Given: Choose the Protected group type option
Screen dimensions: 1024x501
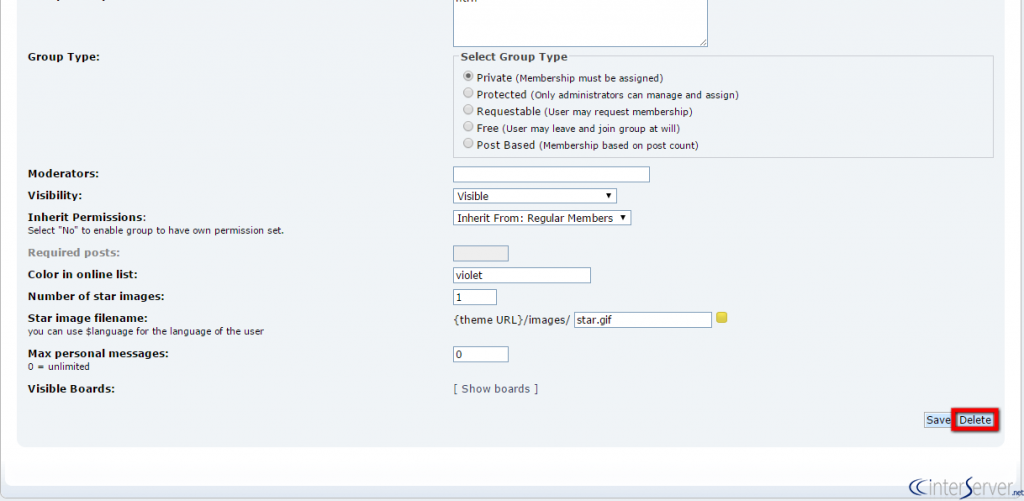Looking at the screenshot, I should click(468, 93).
